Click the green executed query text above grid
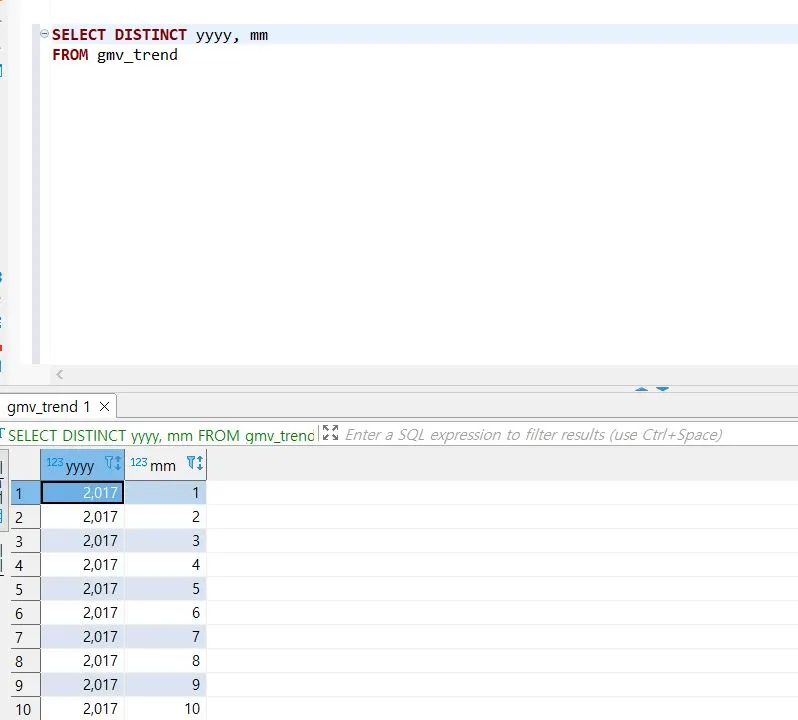 (161, 436)
